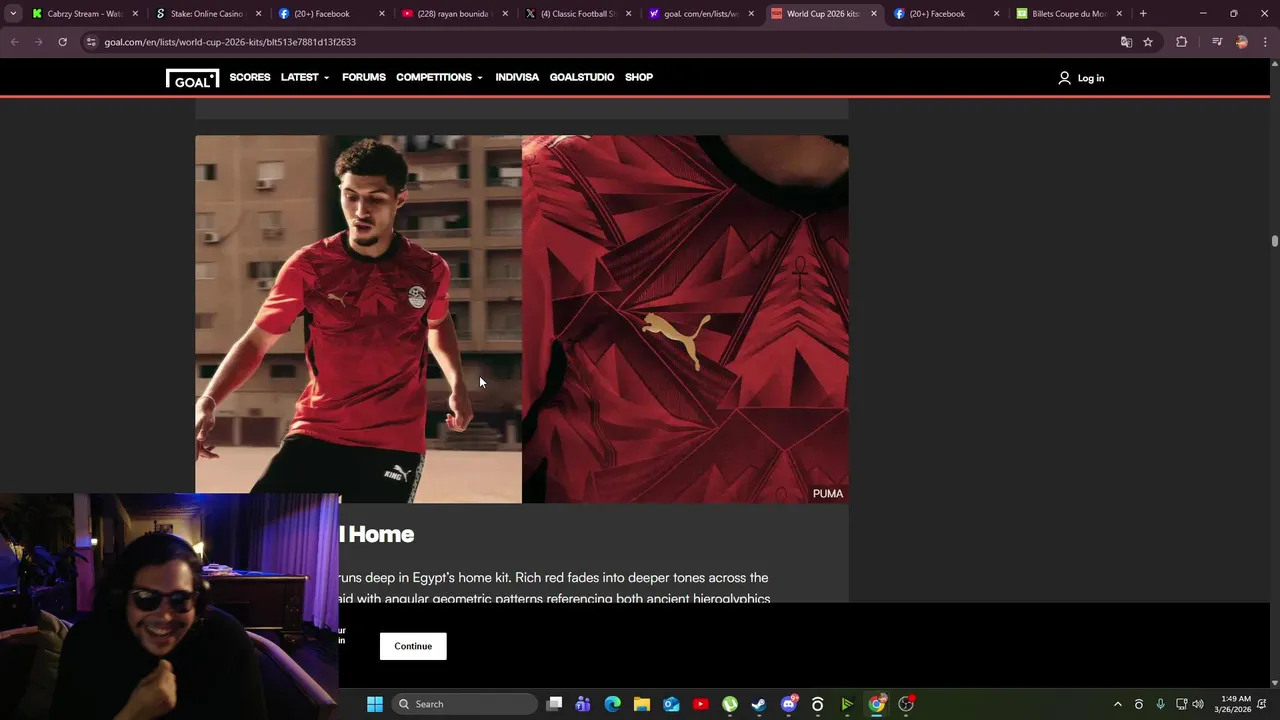1280x720 pixels.
Task: Open the clock showing 1:49 AM
Action: [x=1233, y=704]
